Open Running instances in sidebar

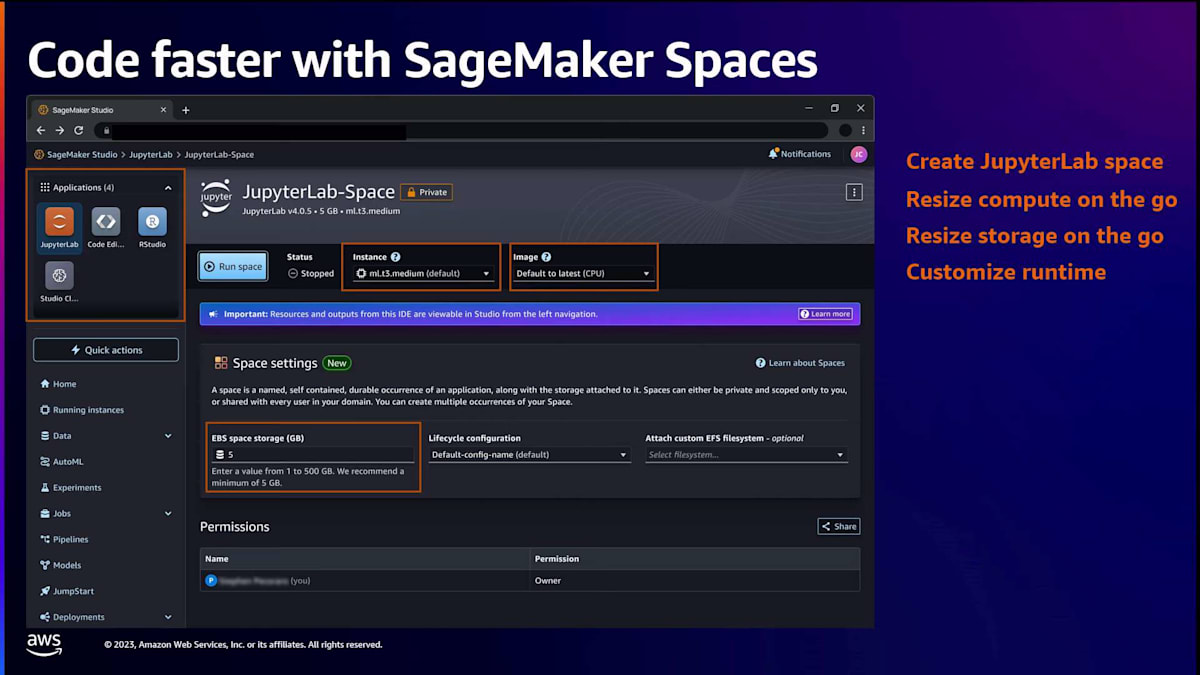[x=82, y=410]
